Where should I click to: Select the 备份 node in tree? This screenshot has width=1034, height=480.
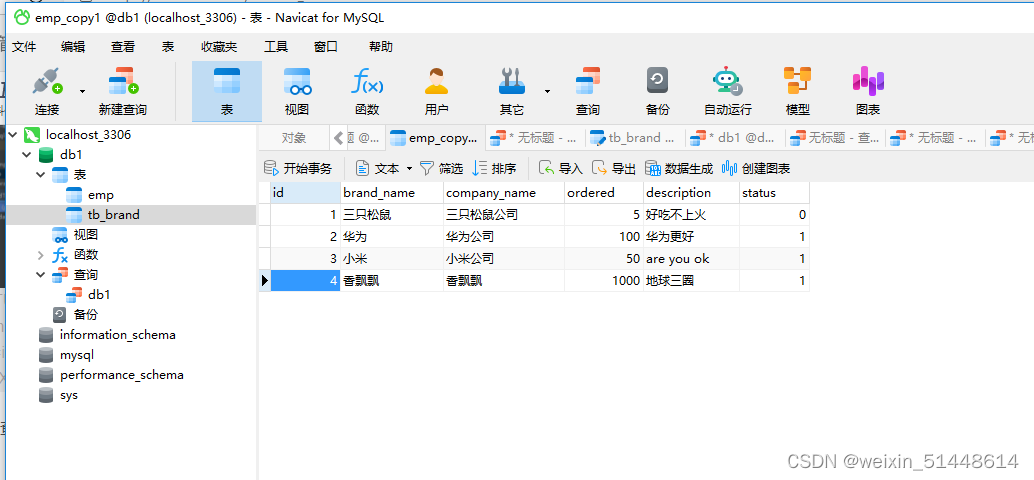[86, 315]
